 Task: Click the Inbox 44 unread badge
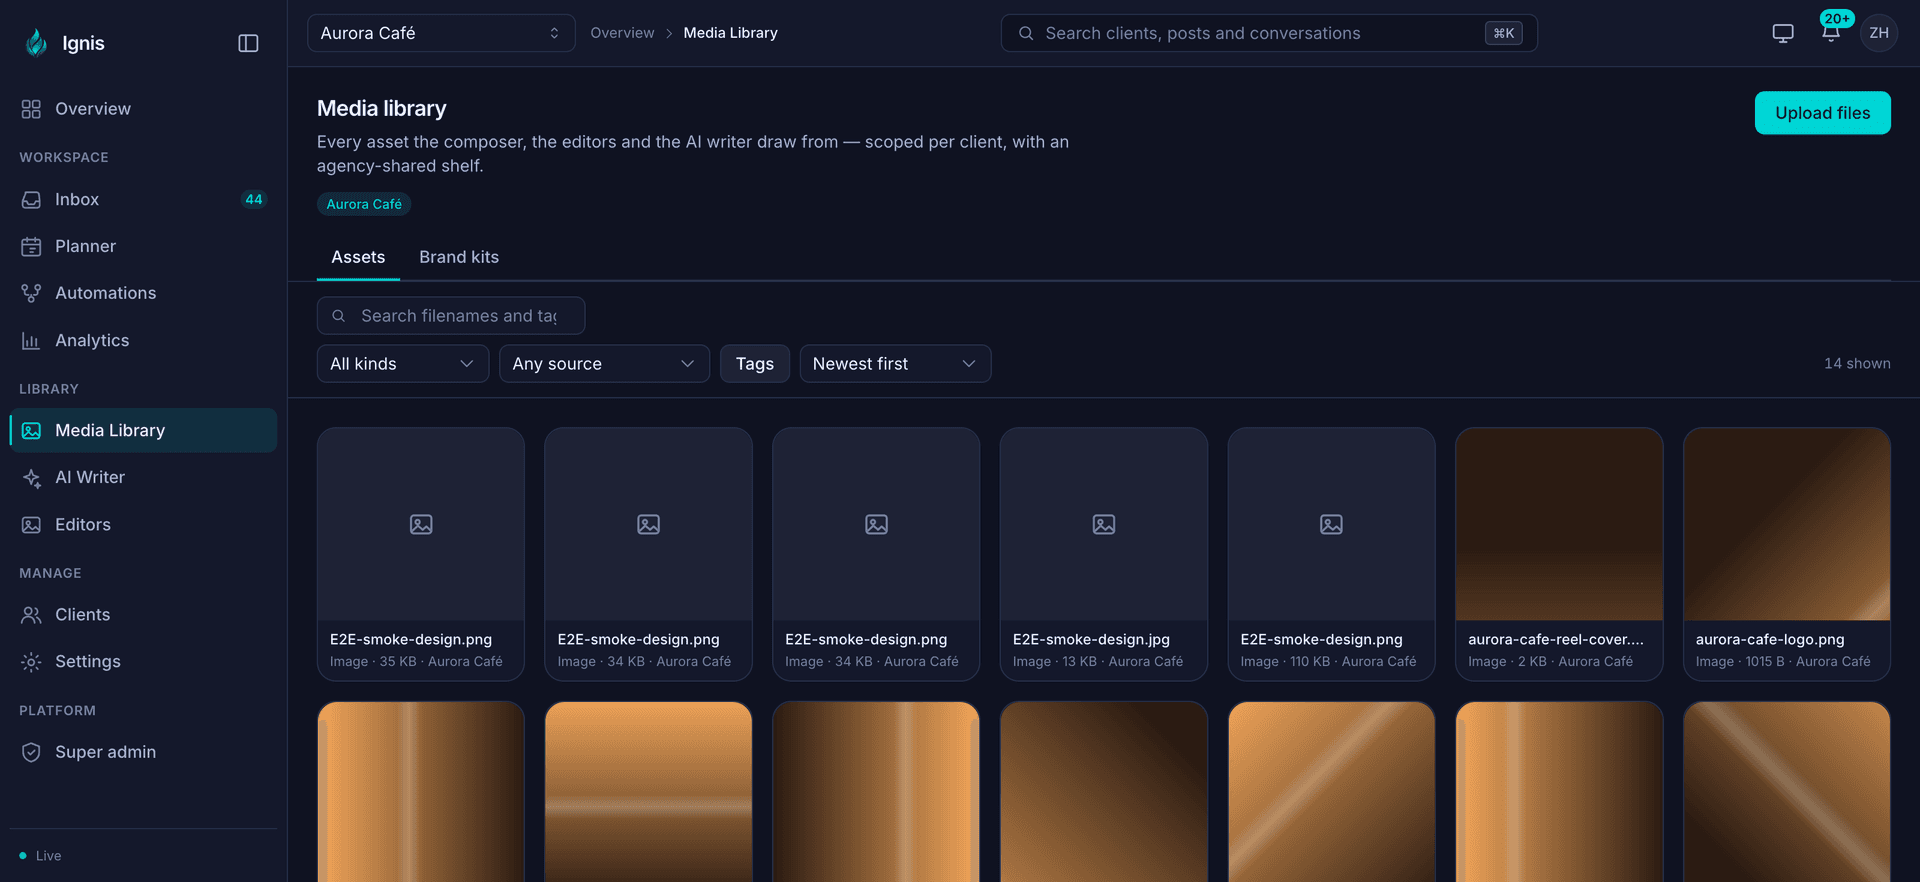(x=254, y=200)
